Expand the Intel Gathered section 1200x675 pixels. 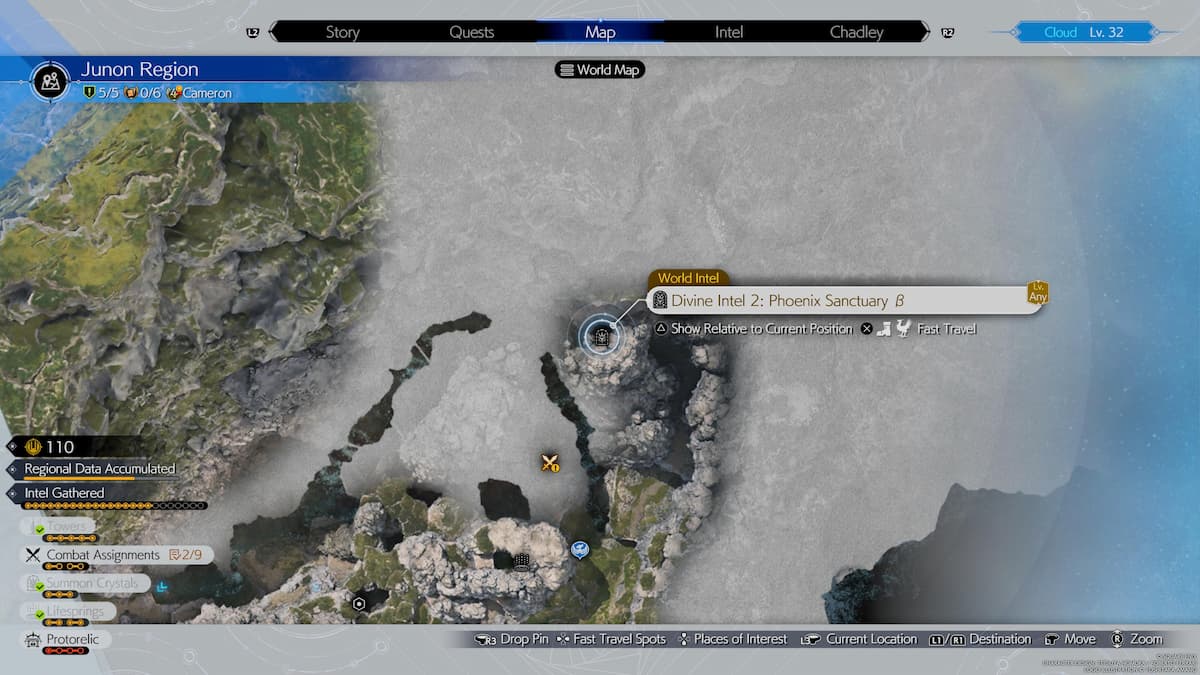[64, 493]
